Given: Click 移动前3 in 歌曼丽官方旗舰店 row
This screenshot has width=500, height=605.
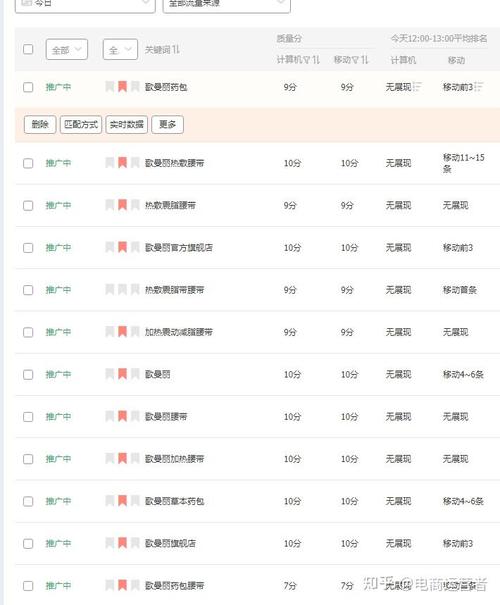Looking at the screenshot, I should (x=458, y=247).
